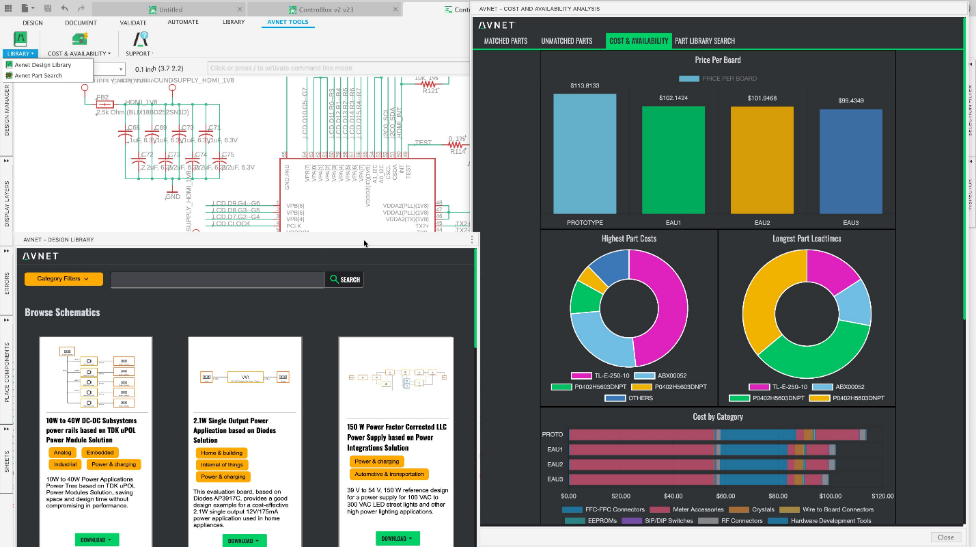Viewport: 976px width, 547px height.
Task: Click the green Avnet Library book icon
Action: pyautogui.click(x=21, y=39)
